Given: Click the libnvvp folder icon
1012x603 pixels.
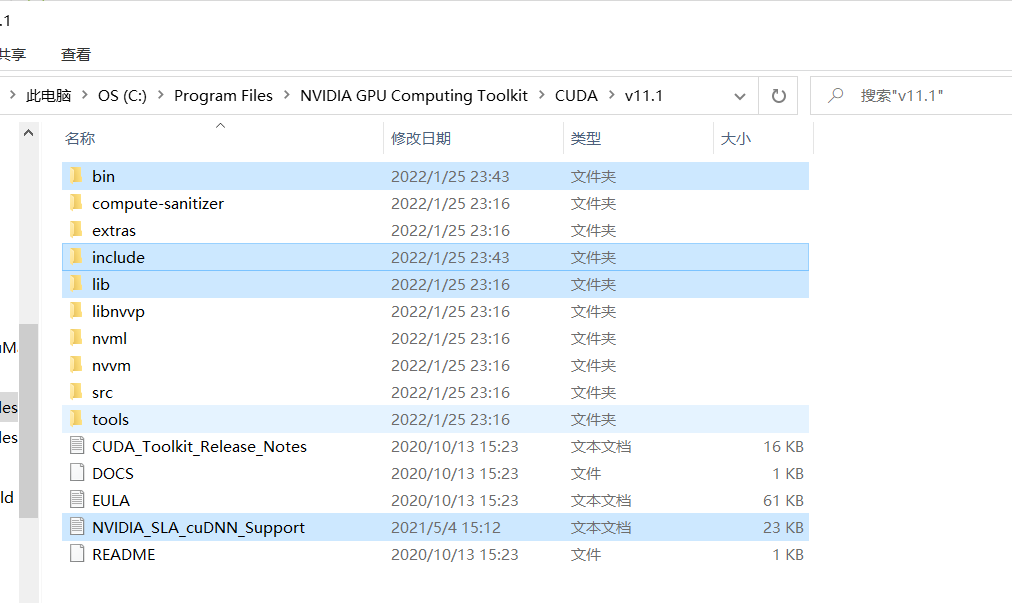Looking at the screenshot, I should coord(77,311).
